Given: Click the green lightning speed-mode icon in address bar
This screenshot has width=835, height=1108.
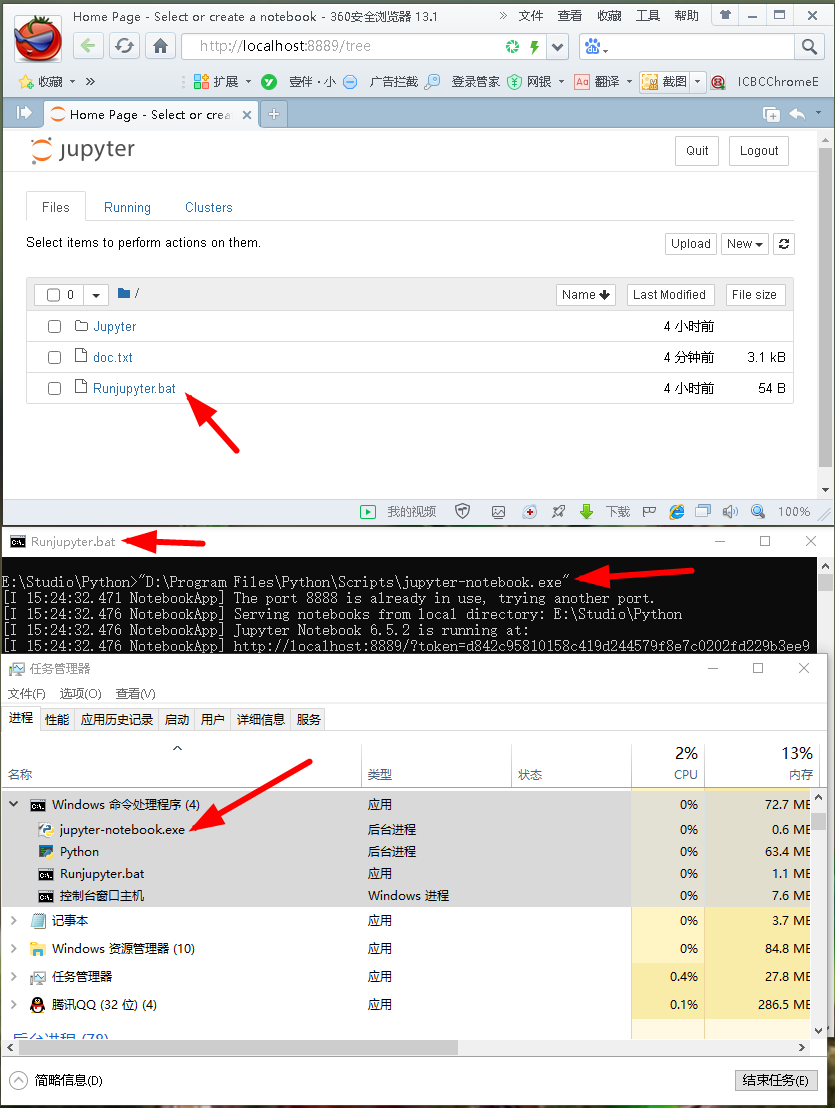Looking at the screenshot, I should pos(534,47).
